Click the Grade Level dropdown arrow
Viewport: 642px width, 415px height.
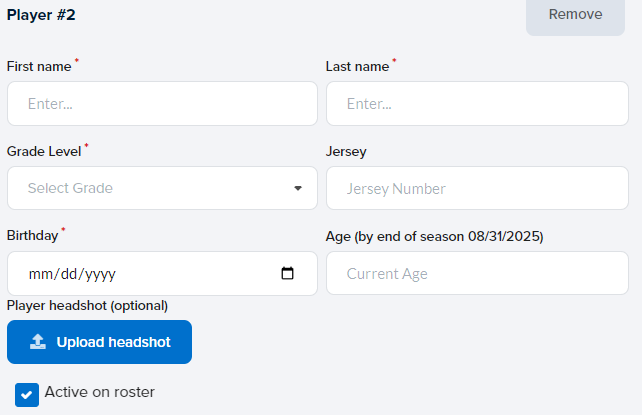(298, 188)
